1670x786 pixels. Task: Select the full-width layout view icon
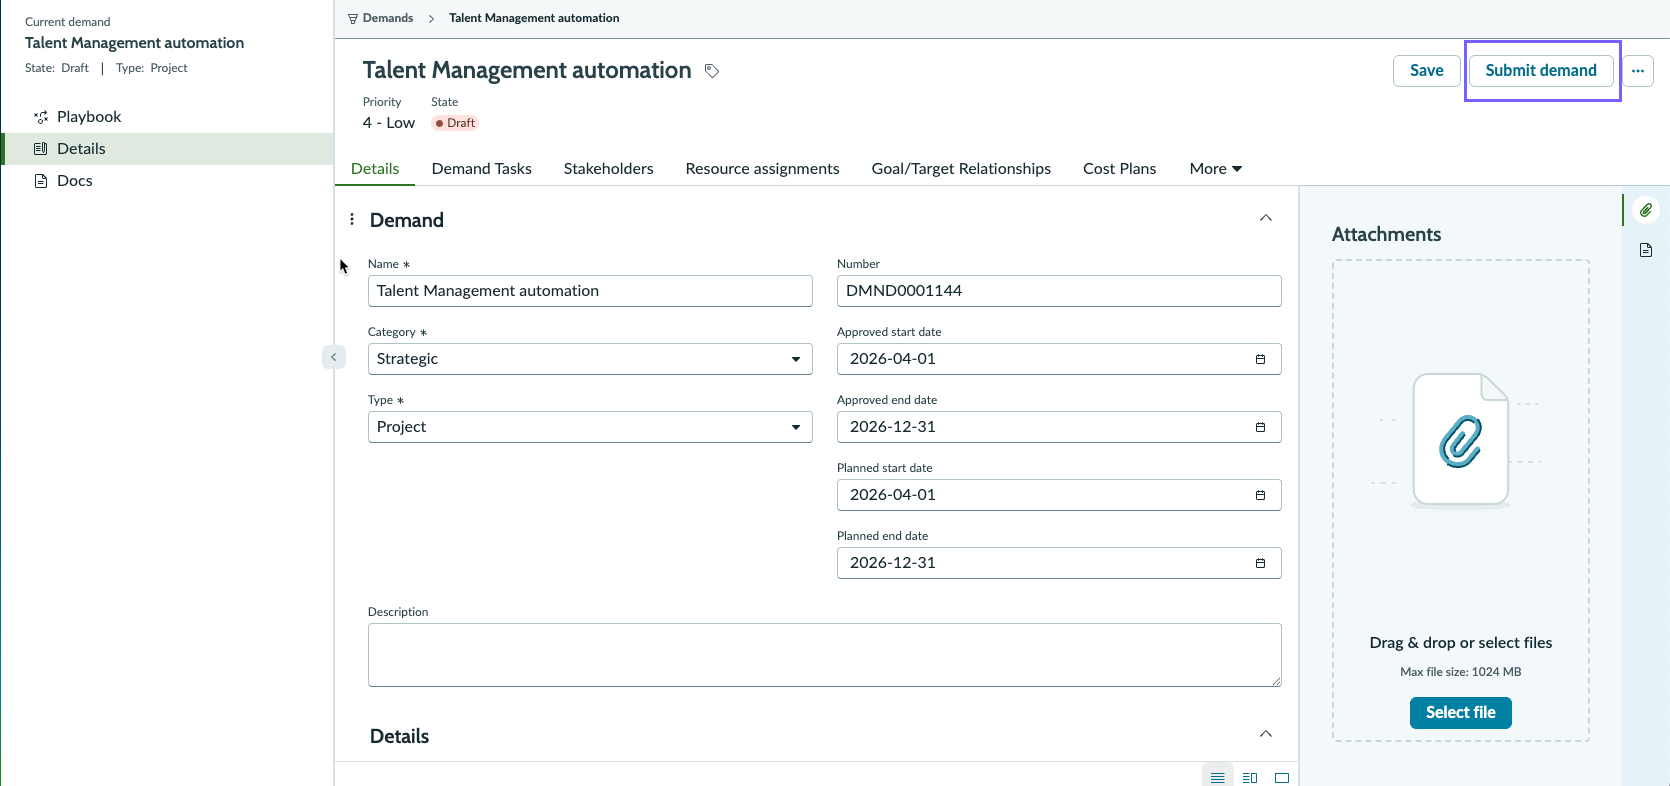click(1282, 777)
